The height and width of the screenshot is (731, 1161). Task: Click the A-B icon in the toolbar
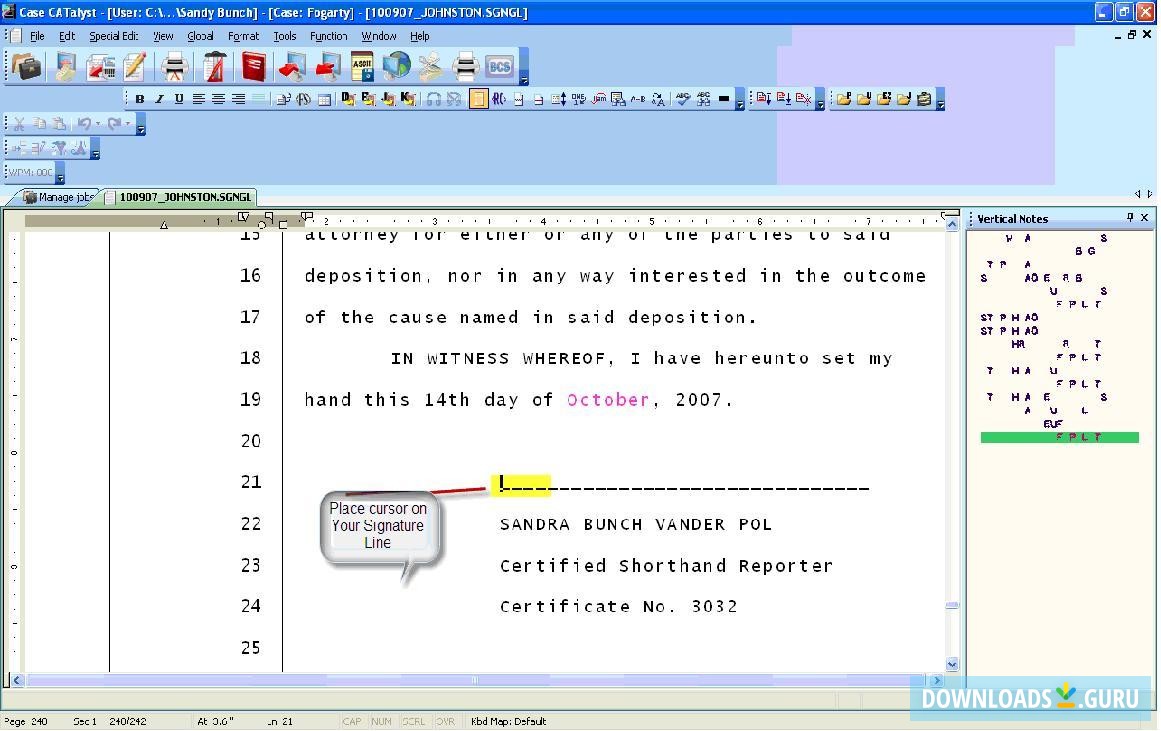[x=638, y=99]
